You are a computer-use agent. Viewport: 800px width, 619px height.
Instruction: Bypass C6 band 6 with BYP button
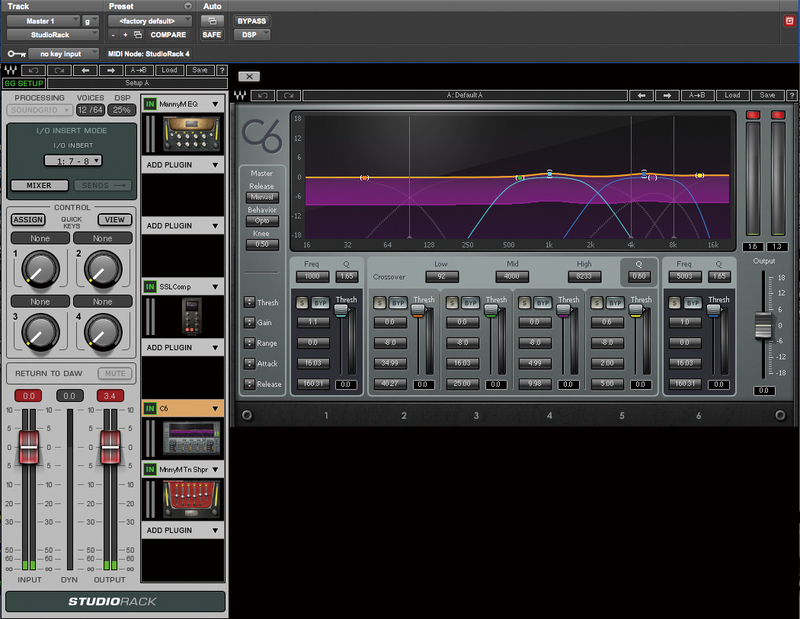pyautogui.click(x=692, y=303)
